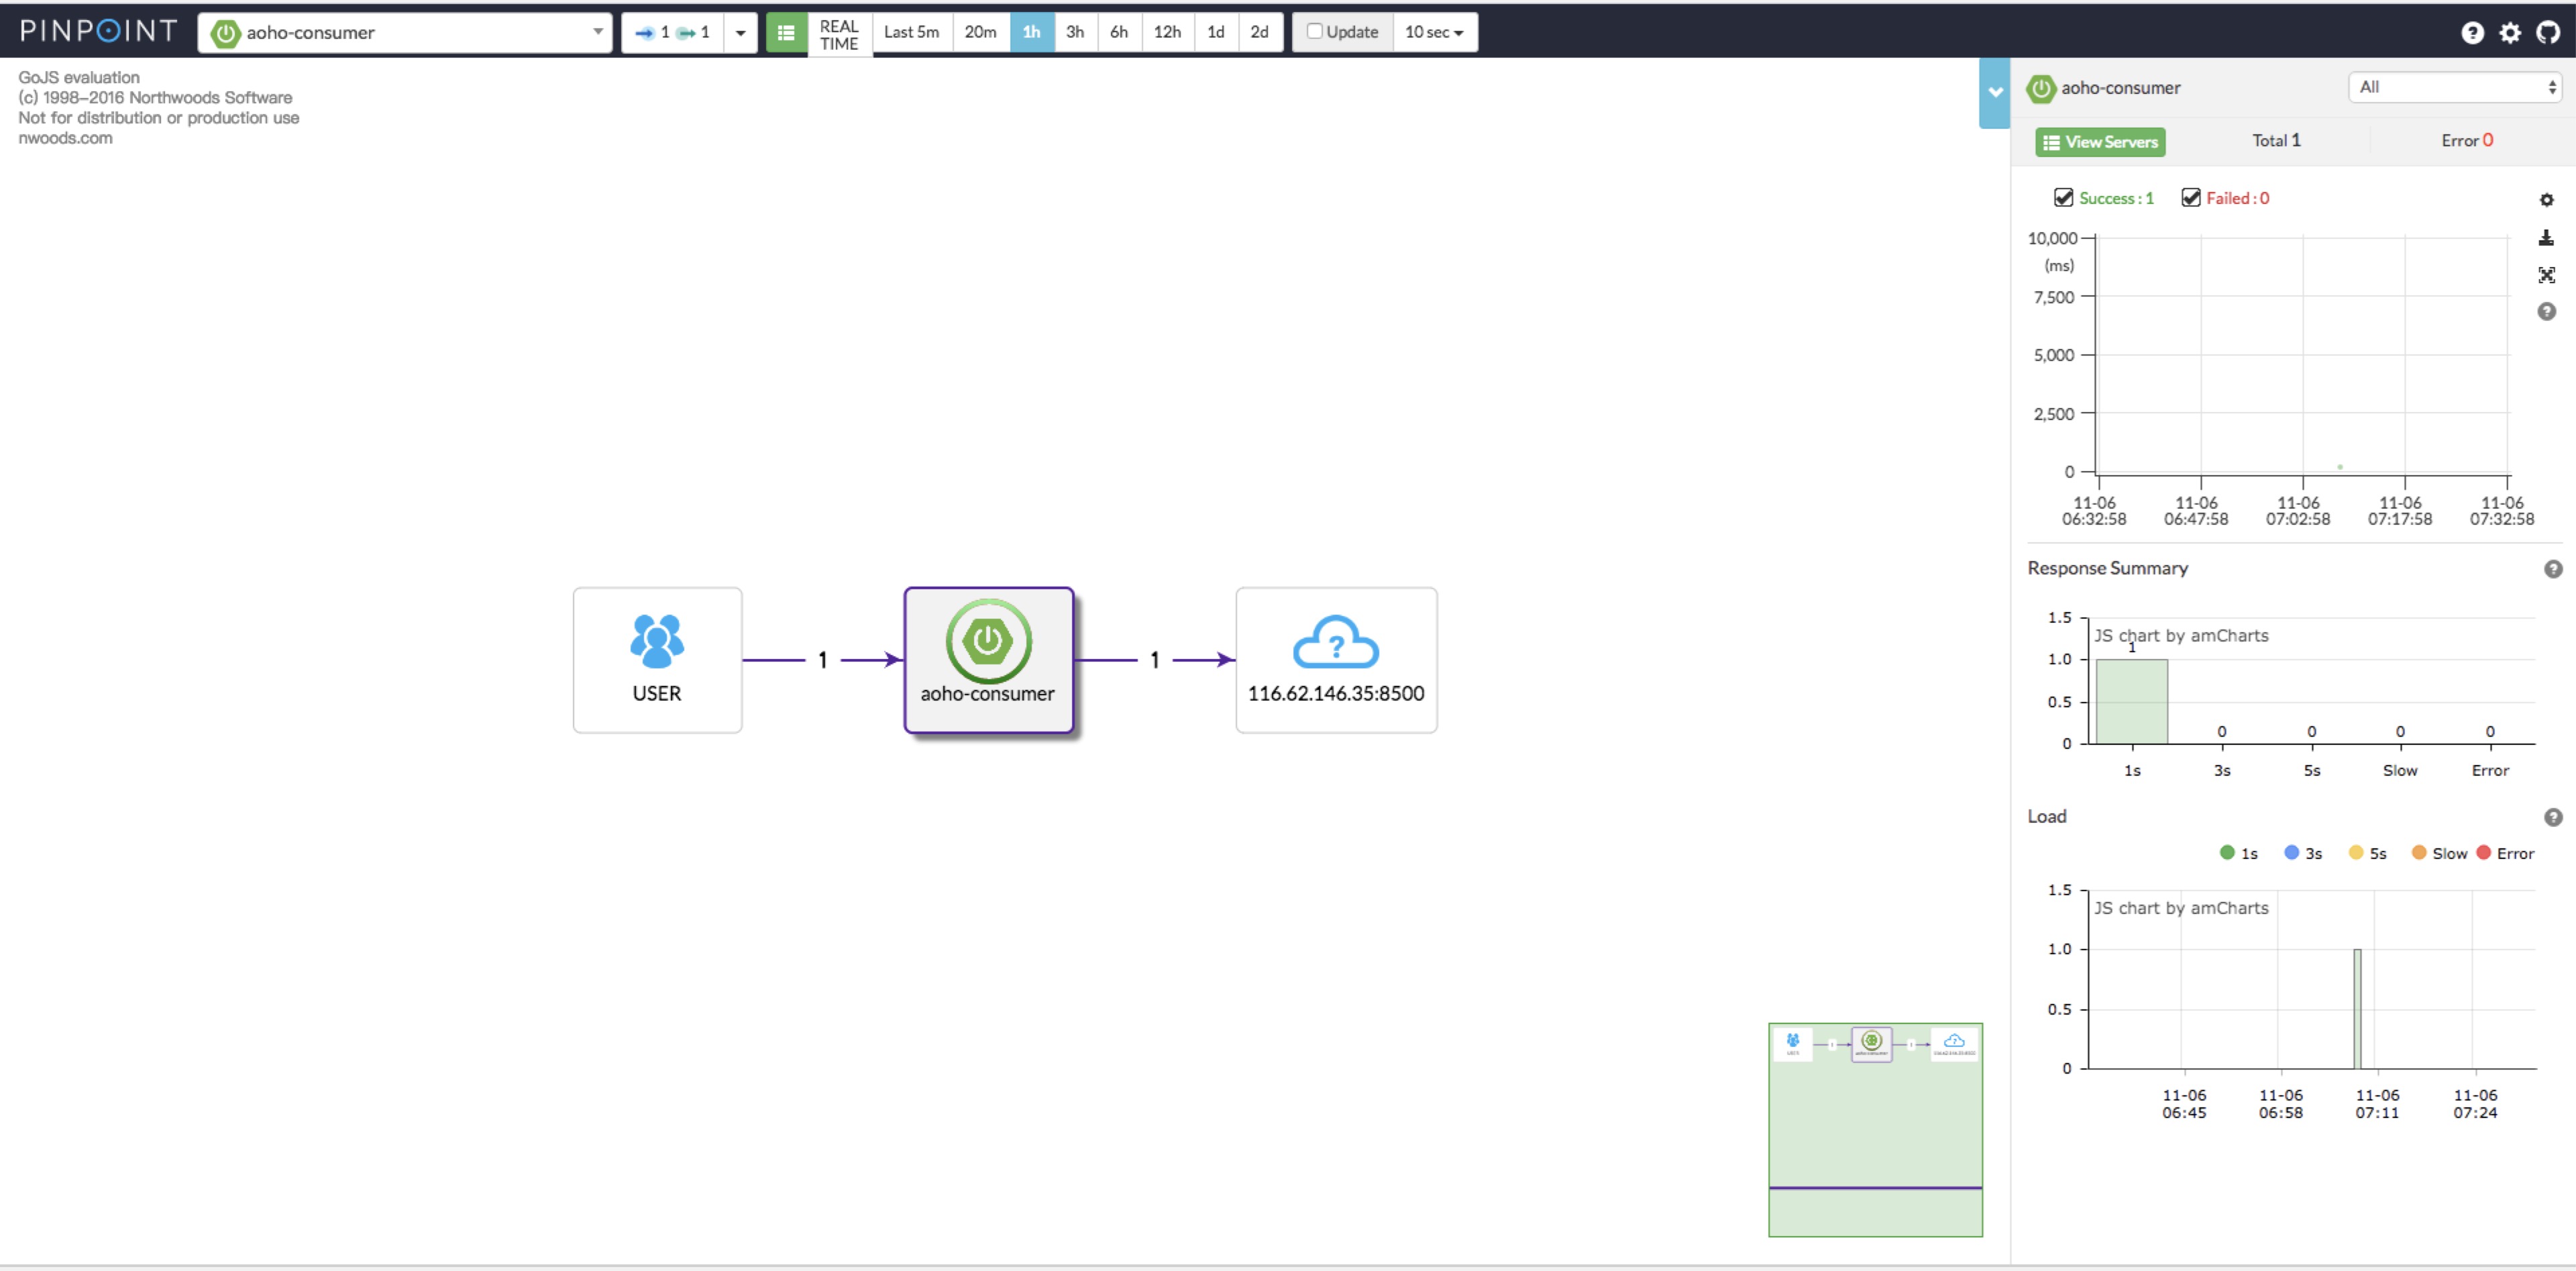Toggle the Failed checkbox

click(x=2191, y=197)
